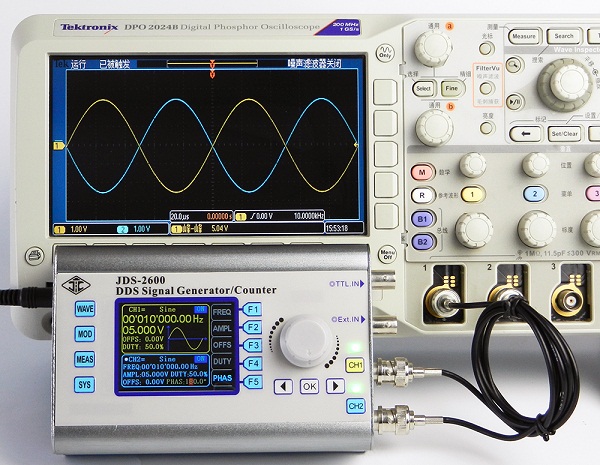Screen dimensions: 600x465
Task: Choose the F5 soft key
Action: 253,382
